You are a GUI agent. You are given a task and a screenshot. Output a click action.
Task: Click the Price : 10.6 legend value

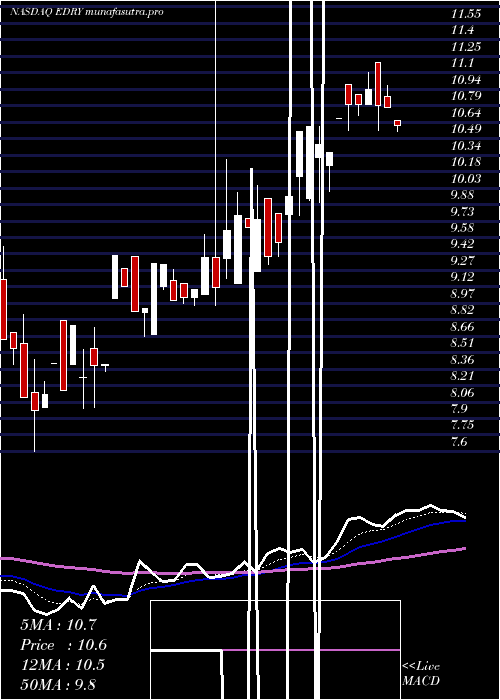pyautogui.click(x=63, y=645)
